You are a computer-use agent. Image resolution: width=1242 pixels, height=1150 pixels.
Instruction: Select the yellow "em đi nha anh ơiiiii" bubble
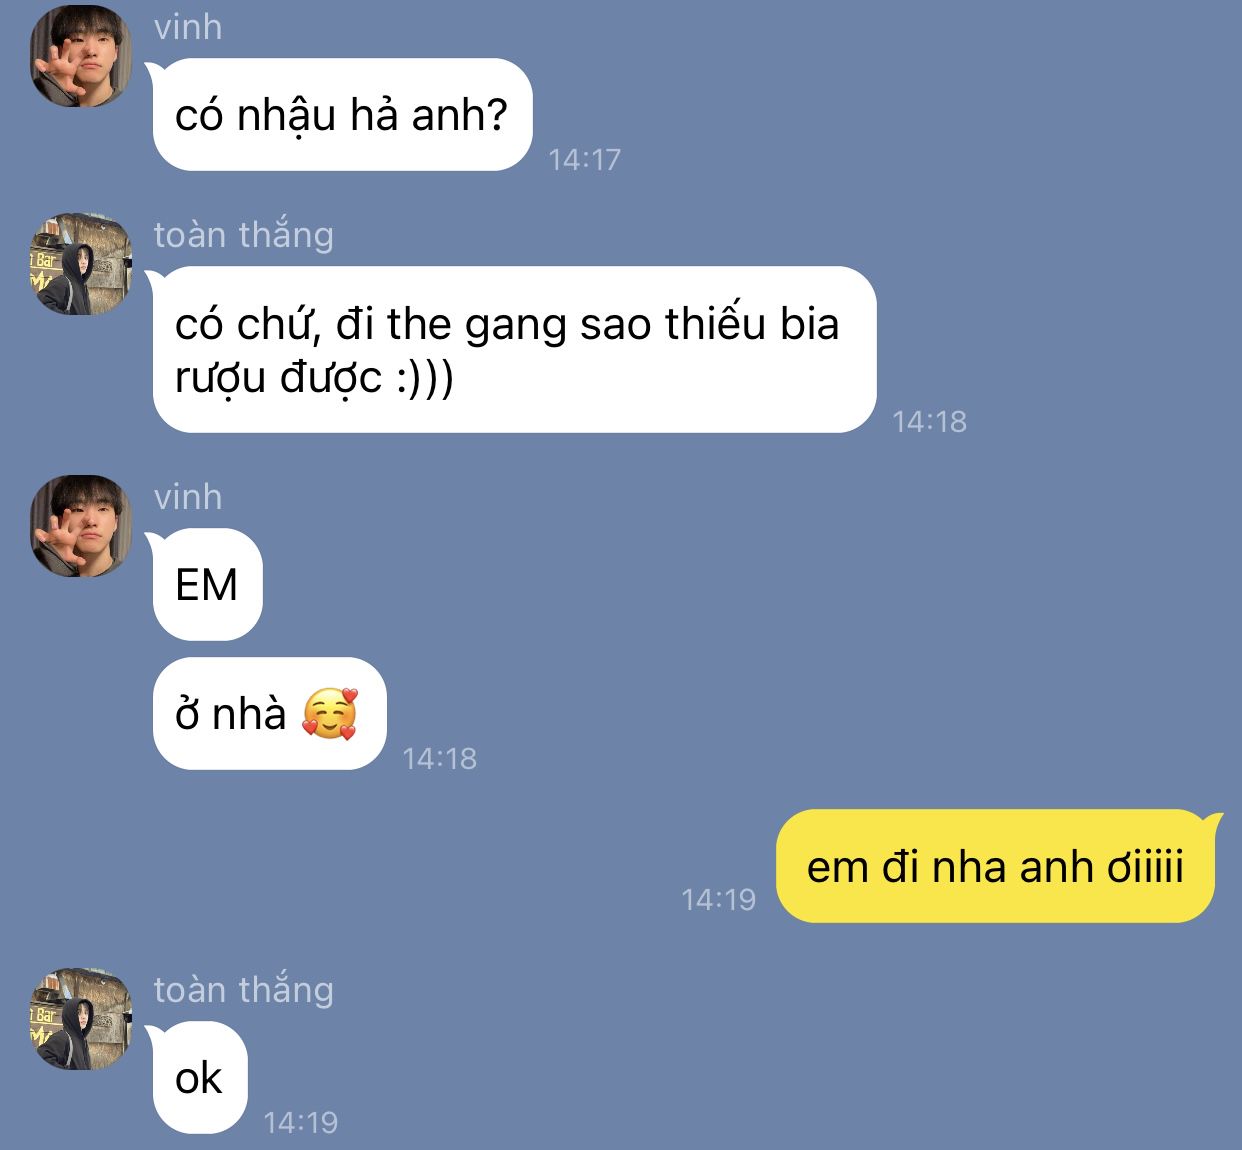[x=996, y=866]
